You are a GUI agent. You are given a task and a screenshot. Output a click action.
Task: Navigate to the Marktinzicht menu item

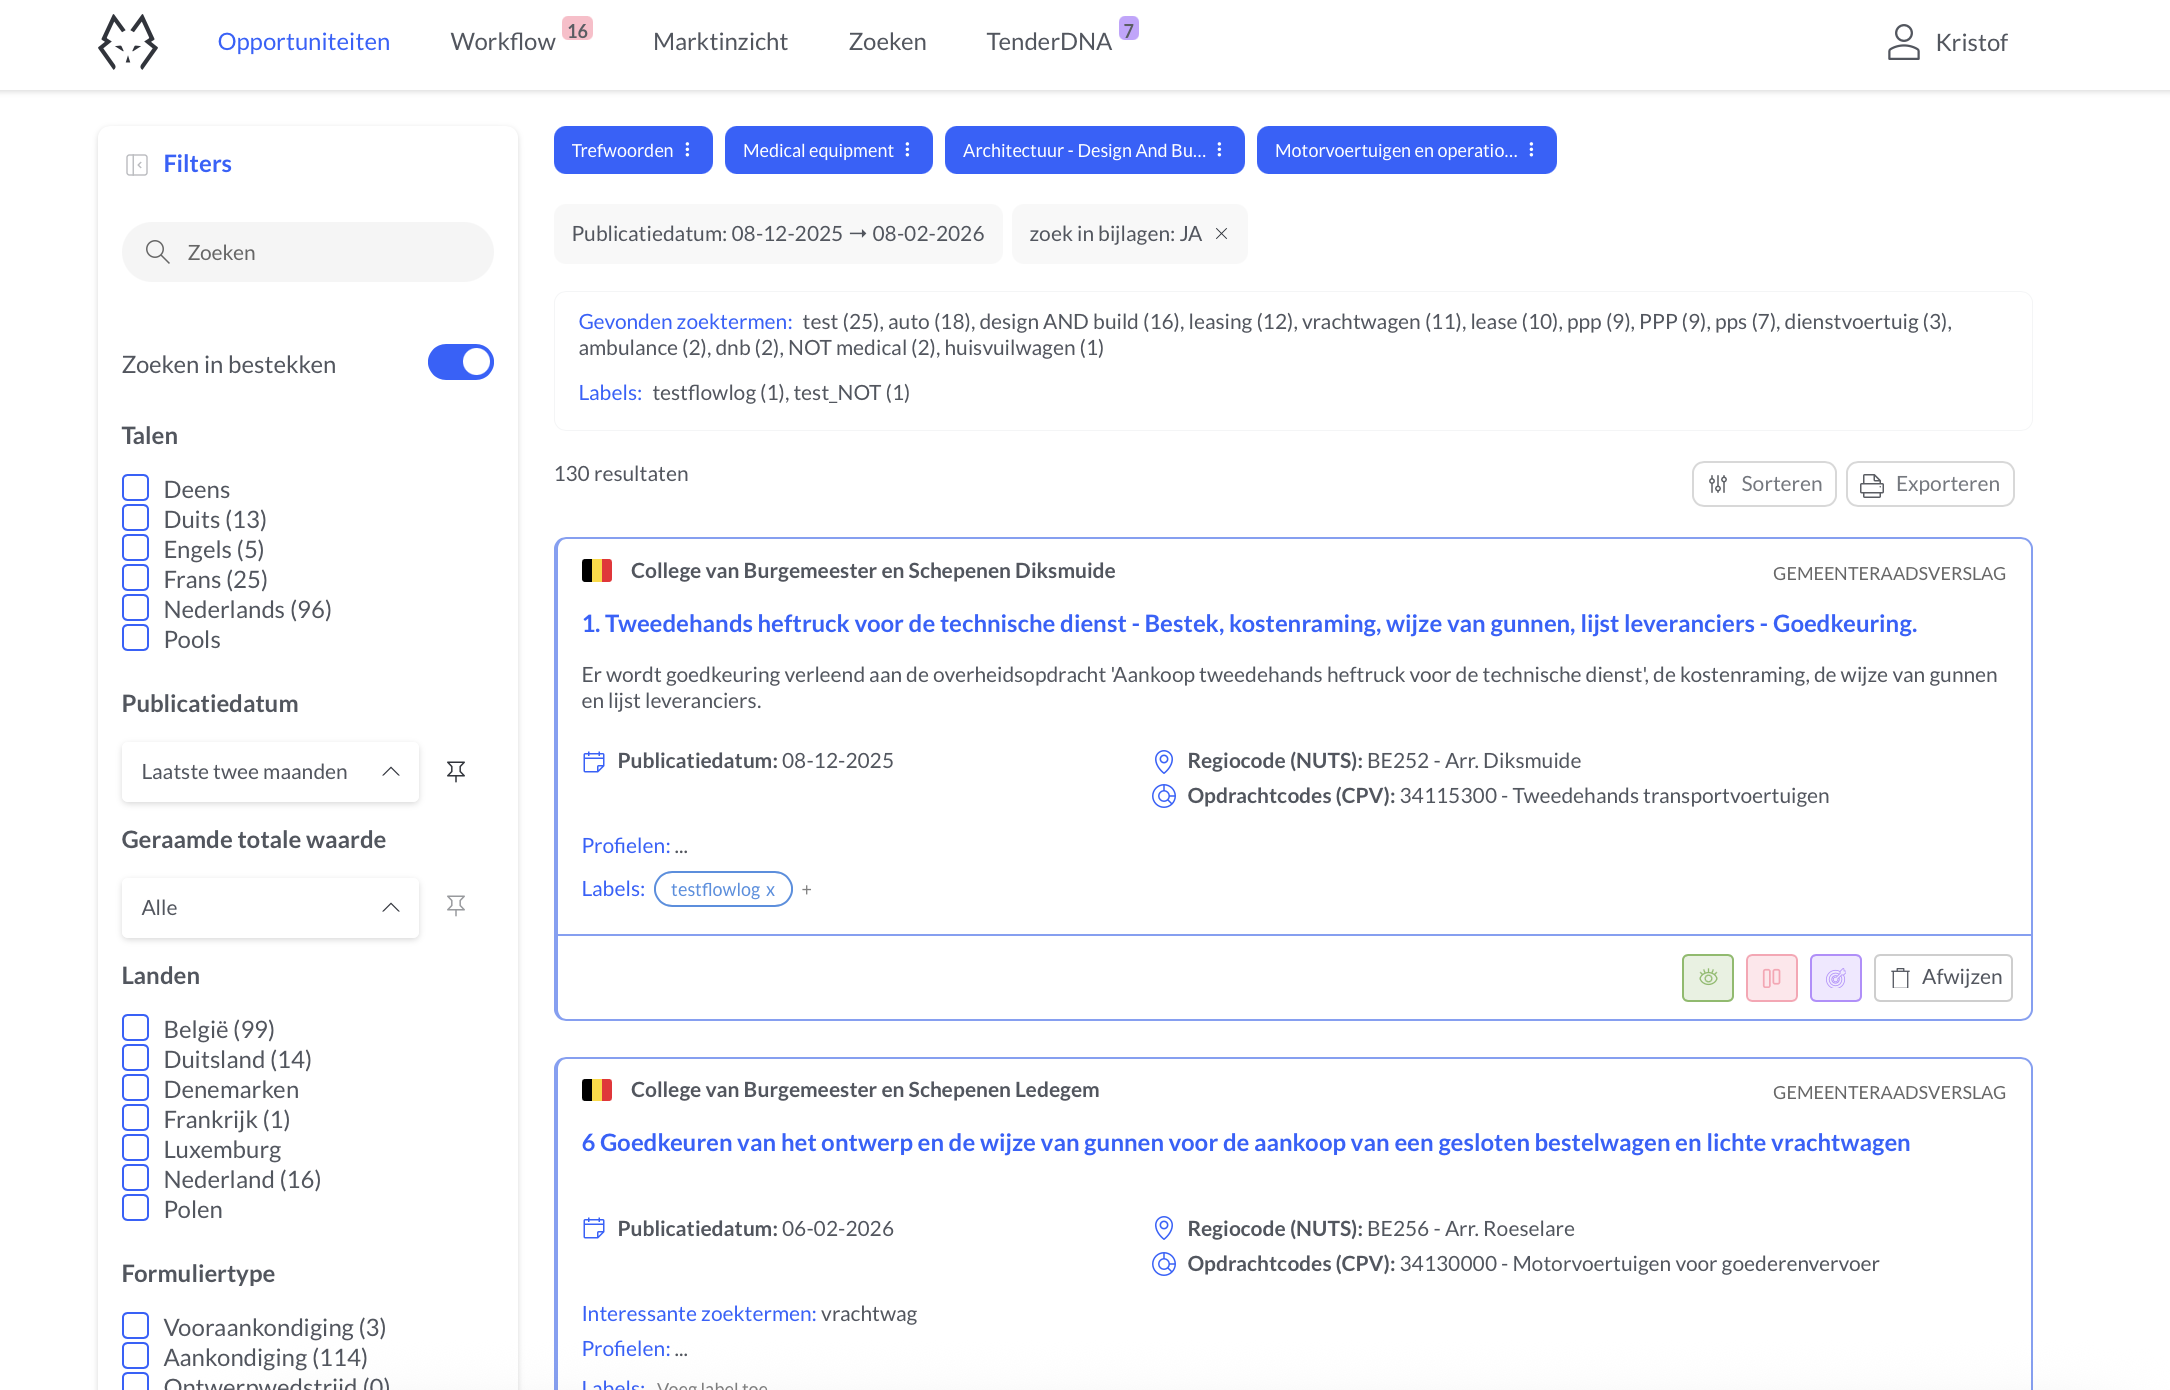(720, 41)
